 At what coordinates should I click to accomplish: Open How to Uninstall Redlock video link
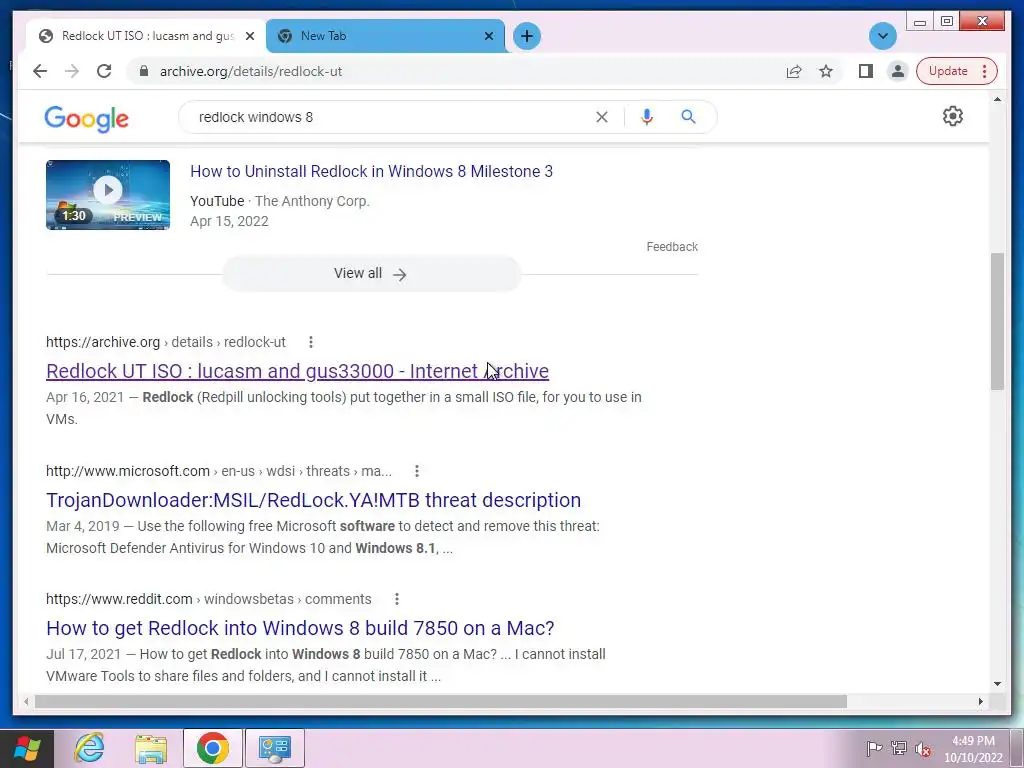coord(372,171)
